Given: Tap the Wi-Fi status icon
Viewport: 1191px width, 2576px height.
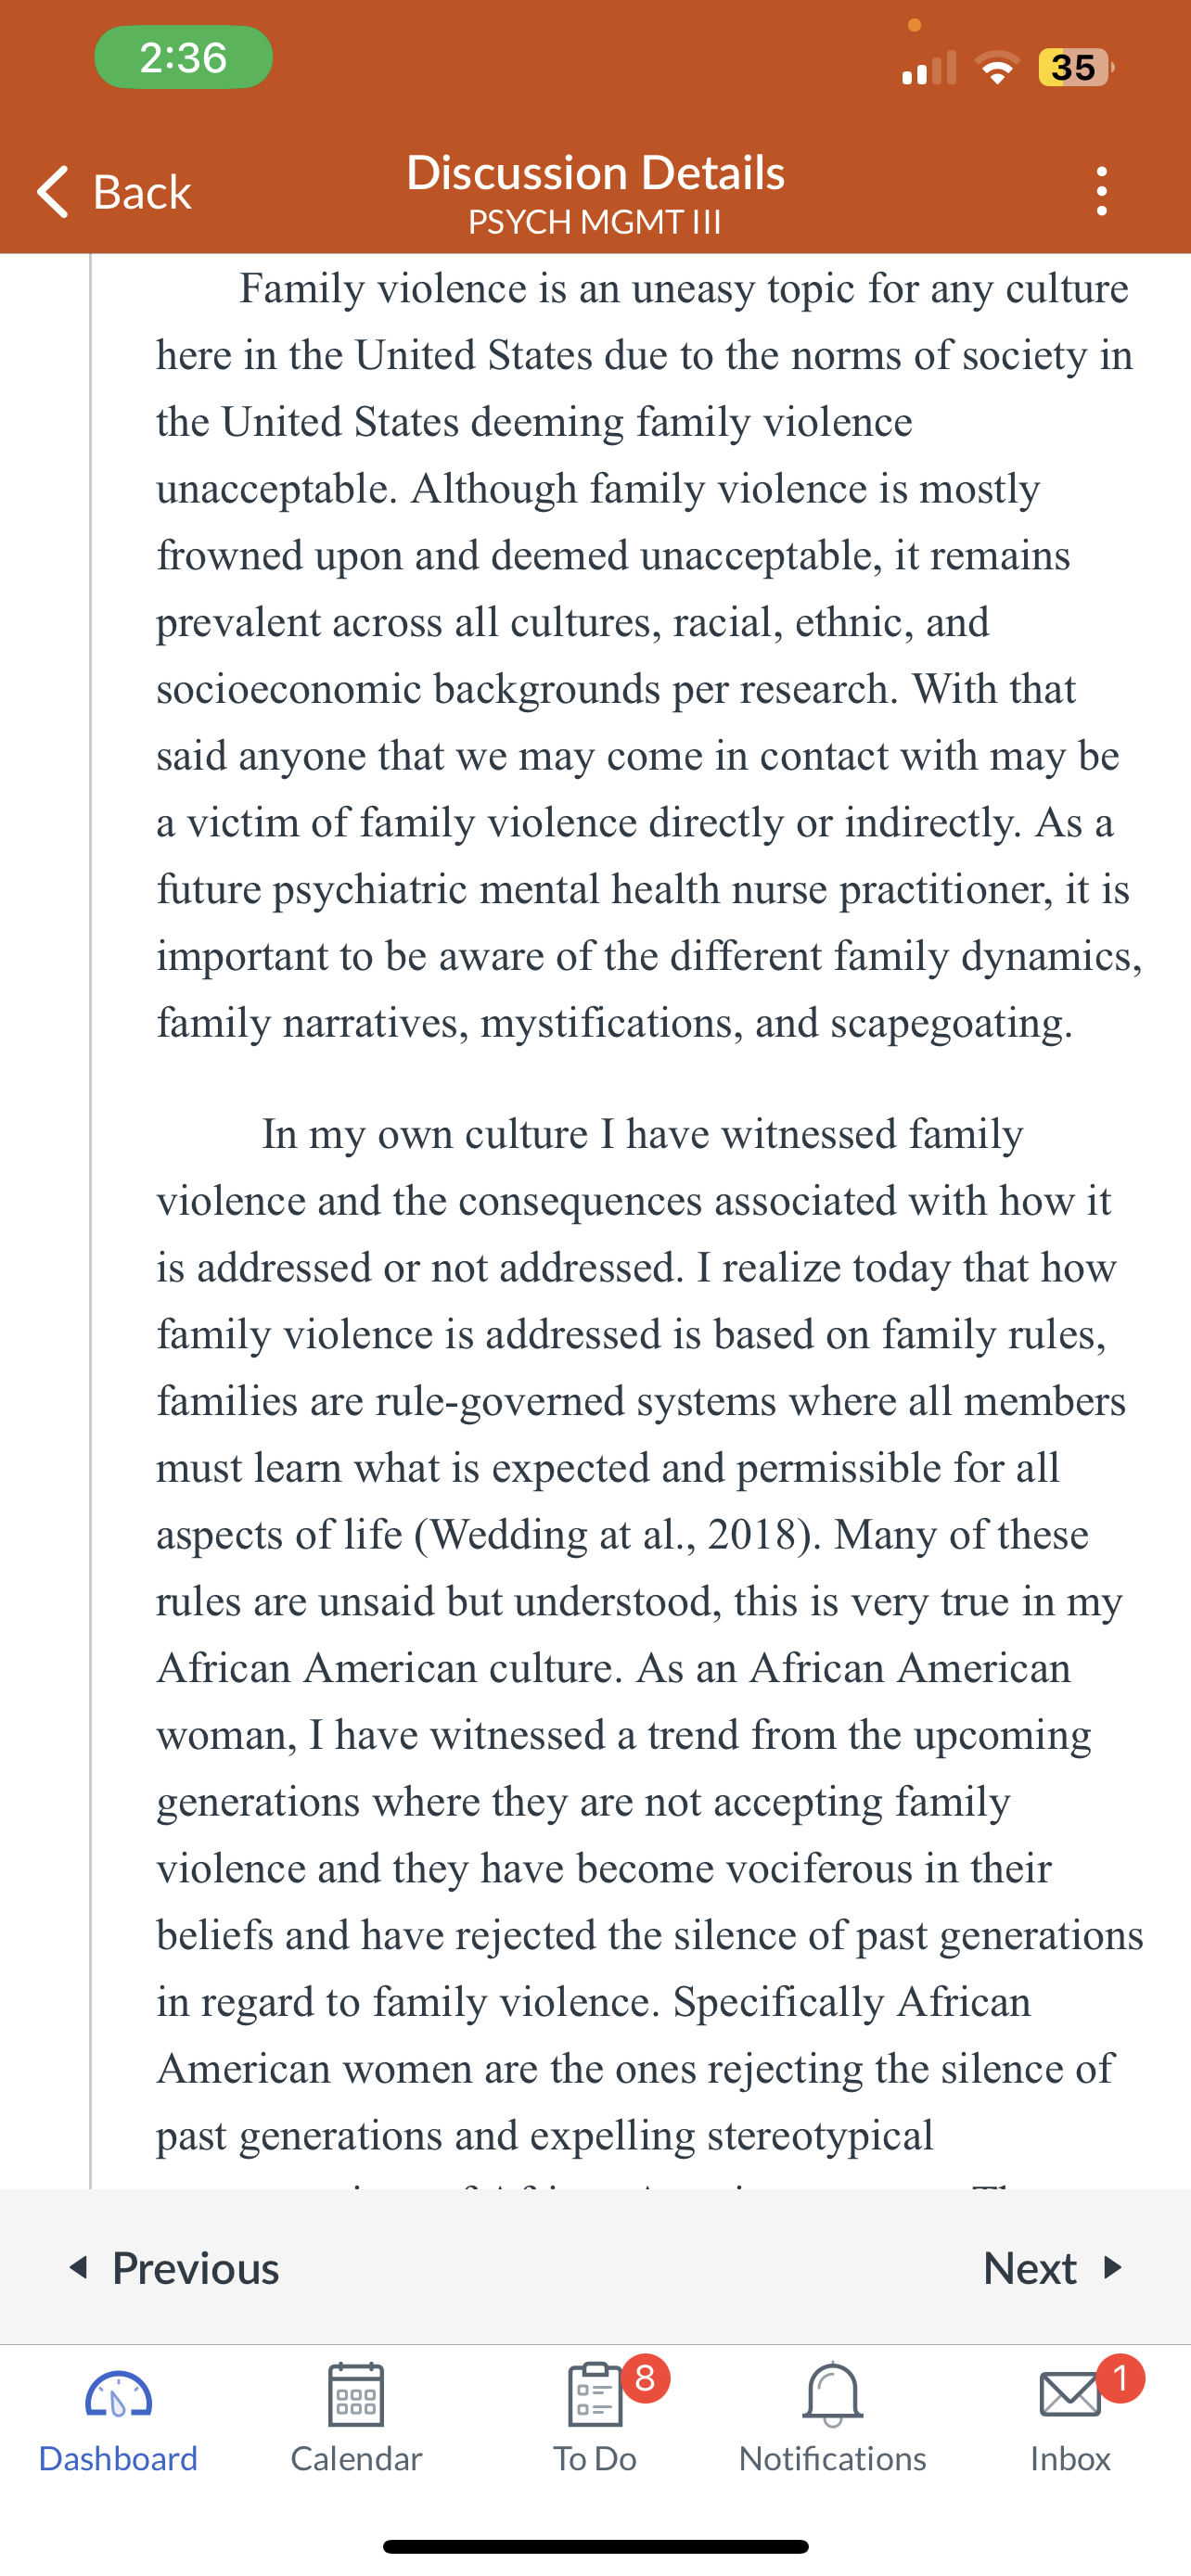Looking at the screenshot, I should (x=996, y=68).
